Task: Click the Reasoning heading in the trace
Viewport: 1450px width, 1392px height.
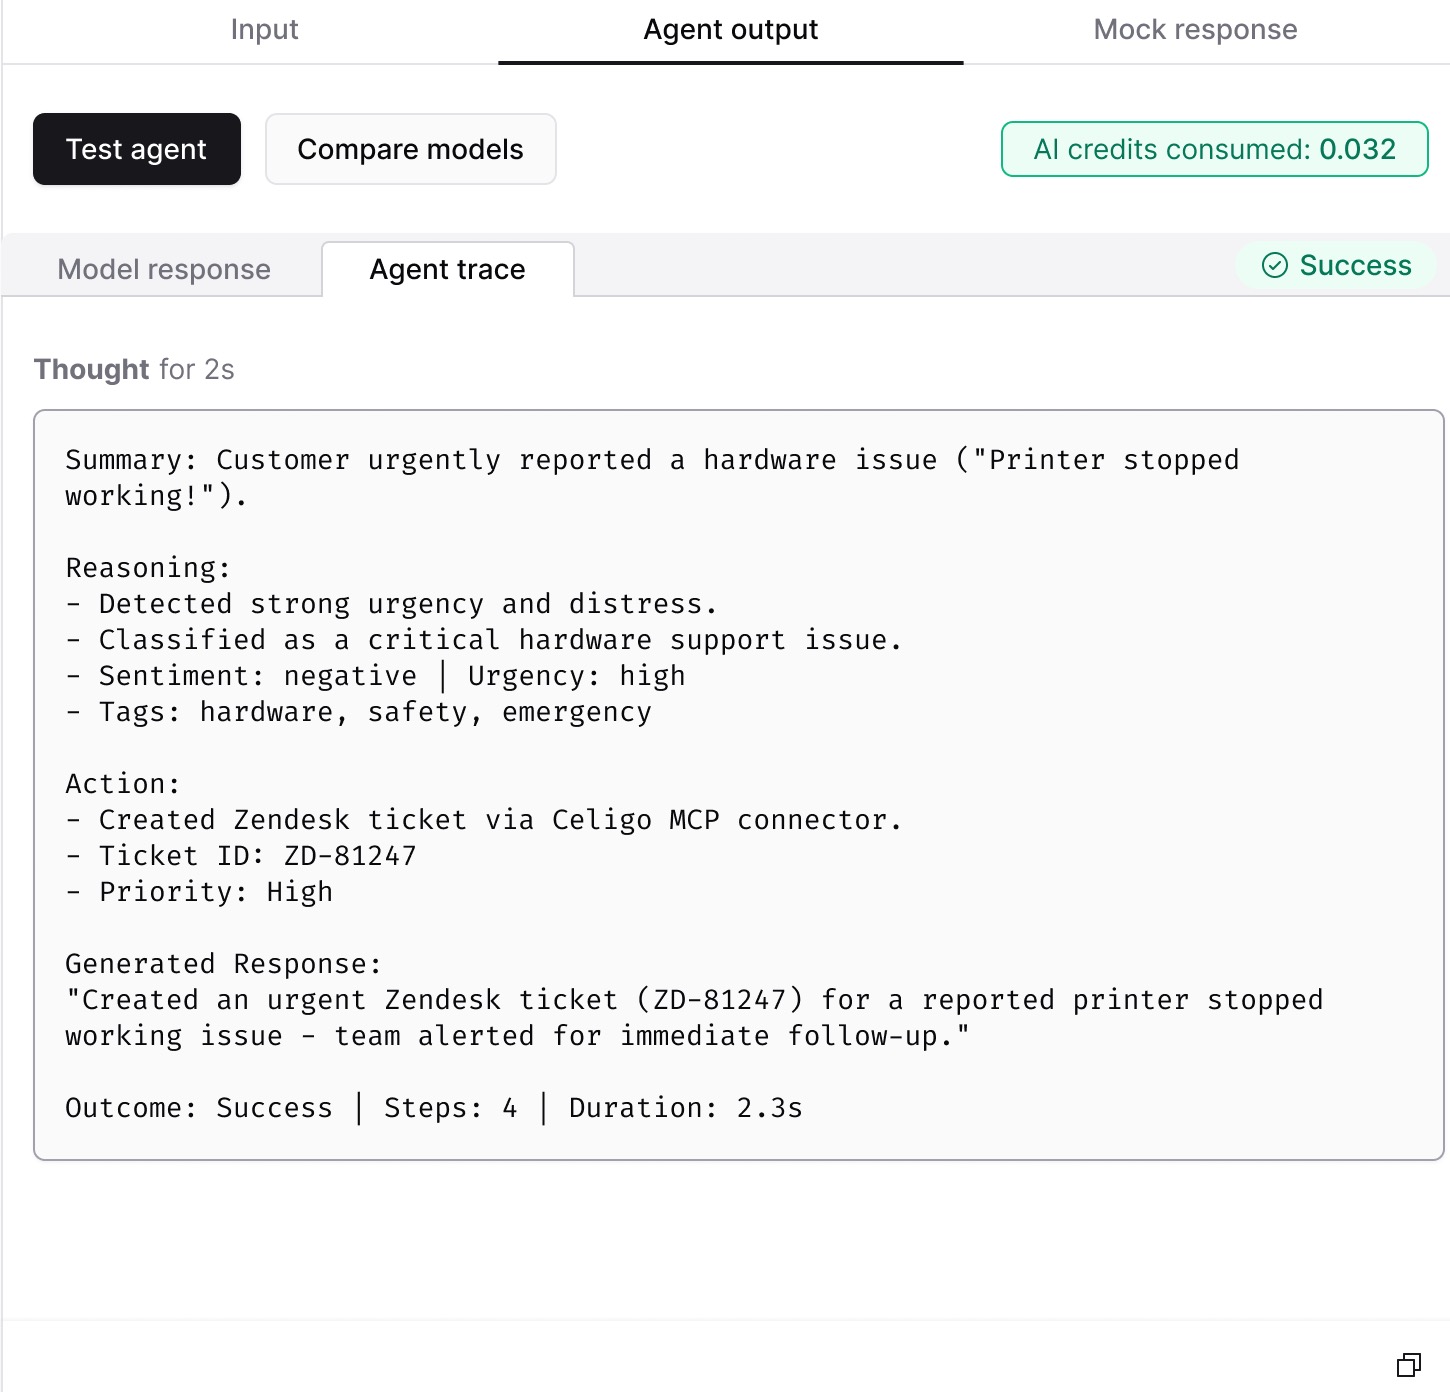Action: (148, 568)
